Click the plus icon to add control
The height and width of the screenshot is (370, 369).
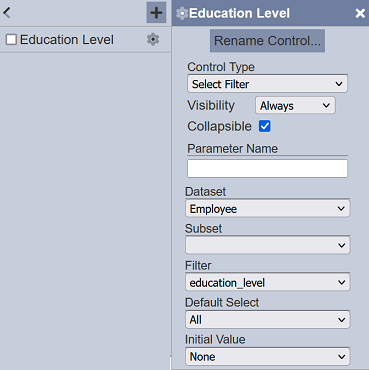click(156, 13)
